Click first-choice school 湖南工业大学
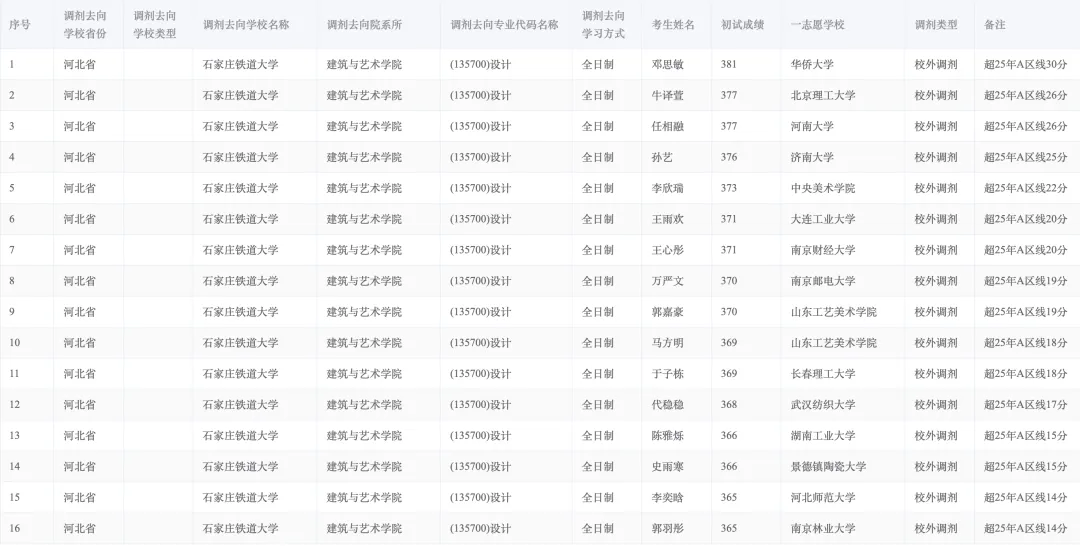1080x546 pixels. point(823,436)
